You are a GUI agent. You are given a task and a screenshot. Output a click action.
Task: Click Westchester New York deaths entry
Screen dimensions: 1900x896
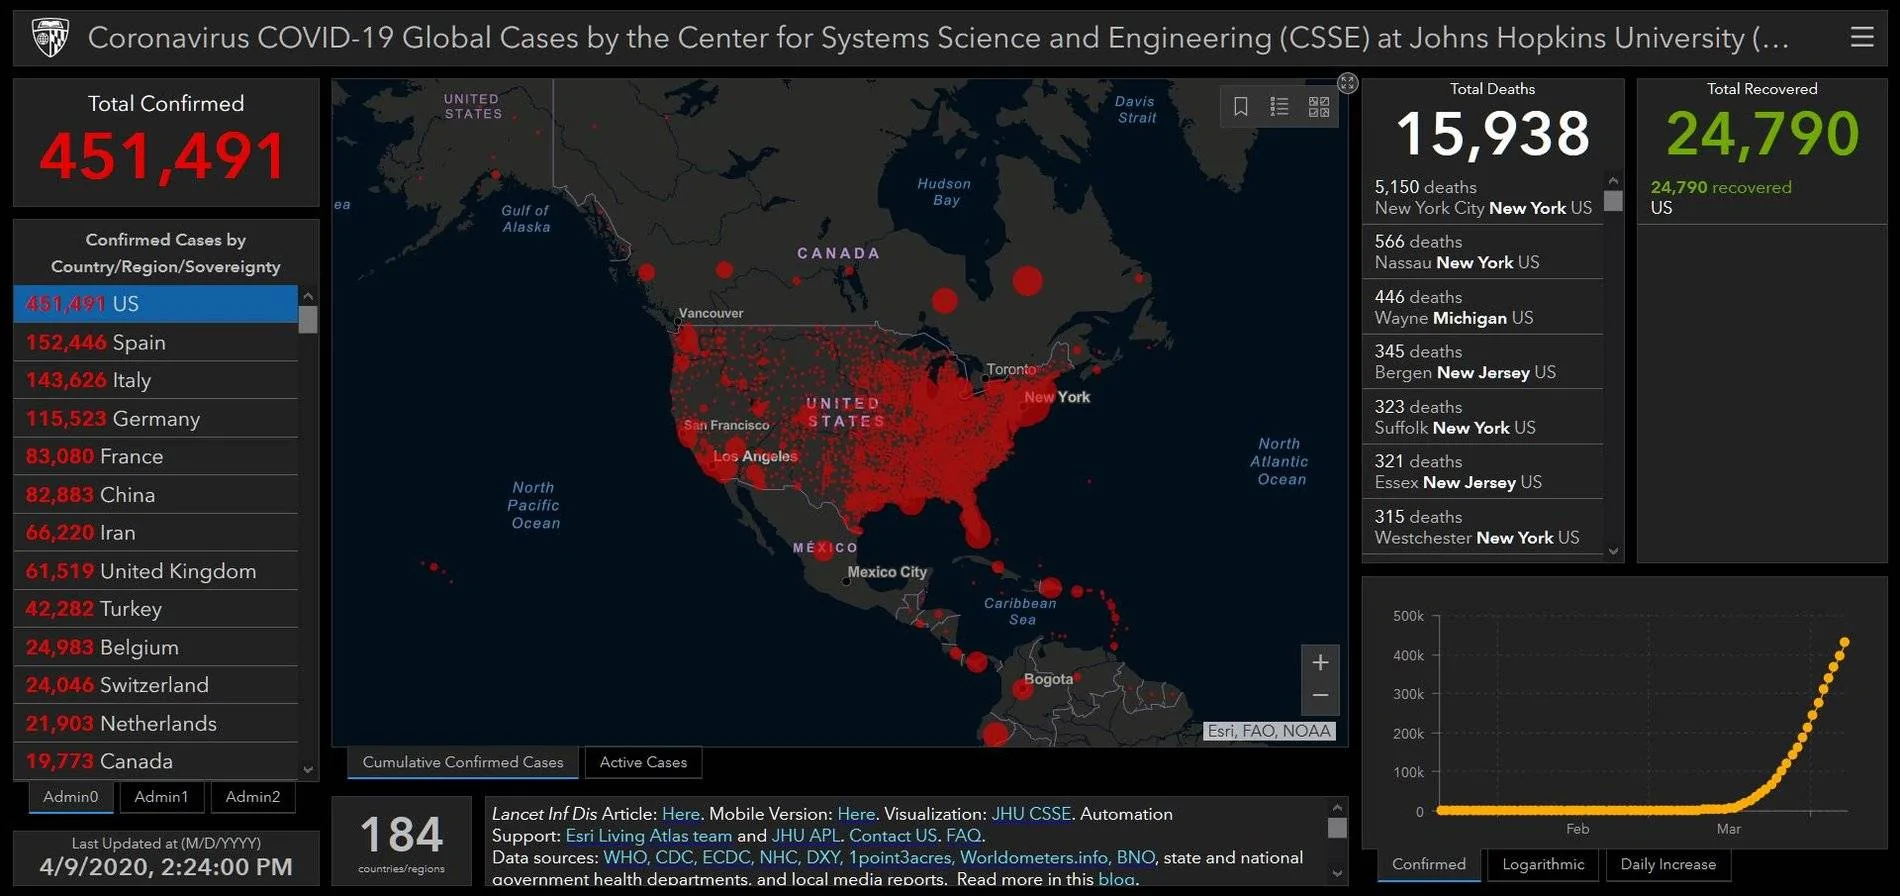pyautogui.click(x=1483, y=527)
